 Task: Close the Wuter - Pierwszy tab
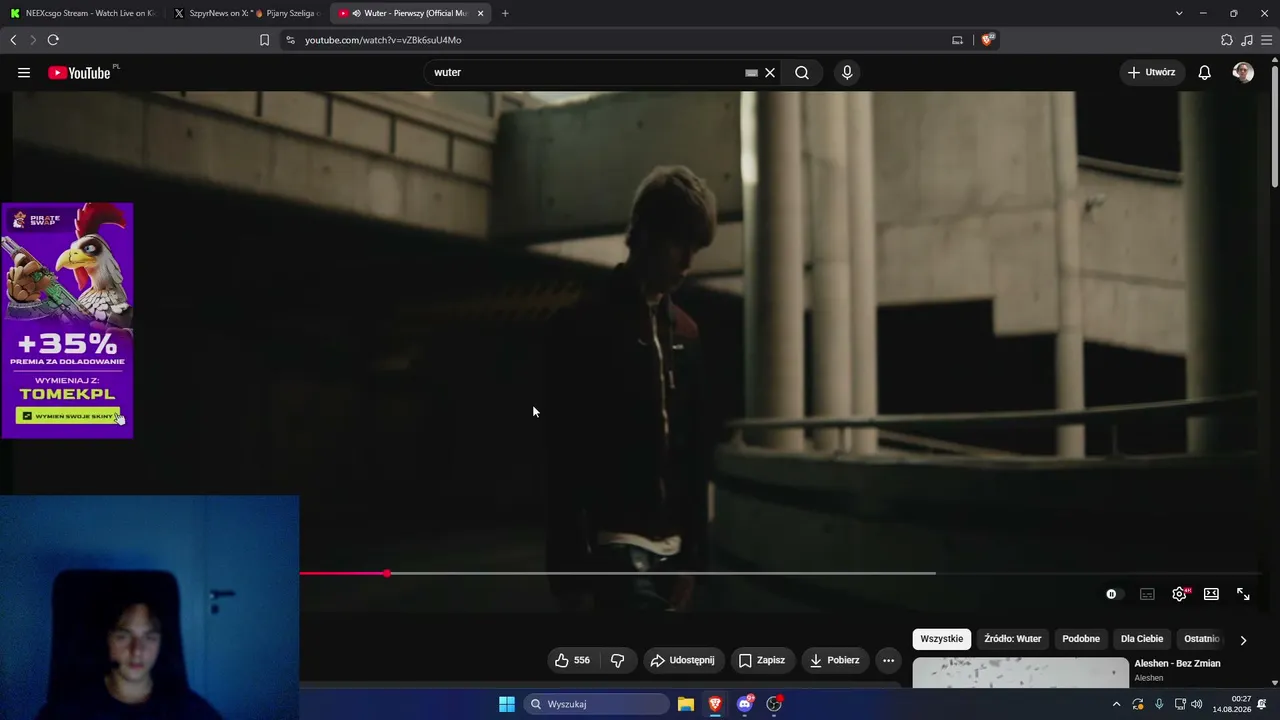(x=480, y=13)
